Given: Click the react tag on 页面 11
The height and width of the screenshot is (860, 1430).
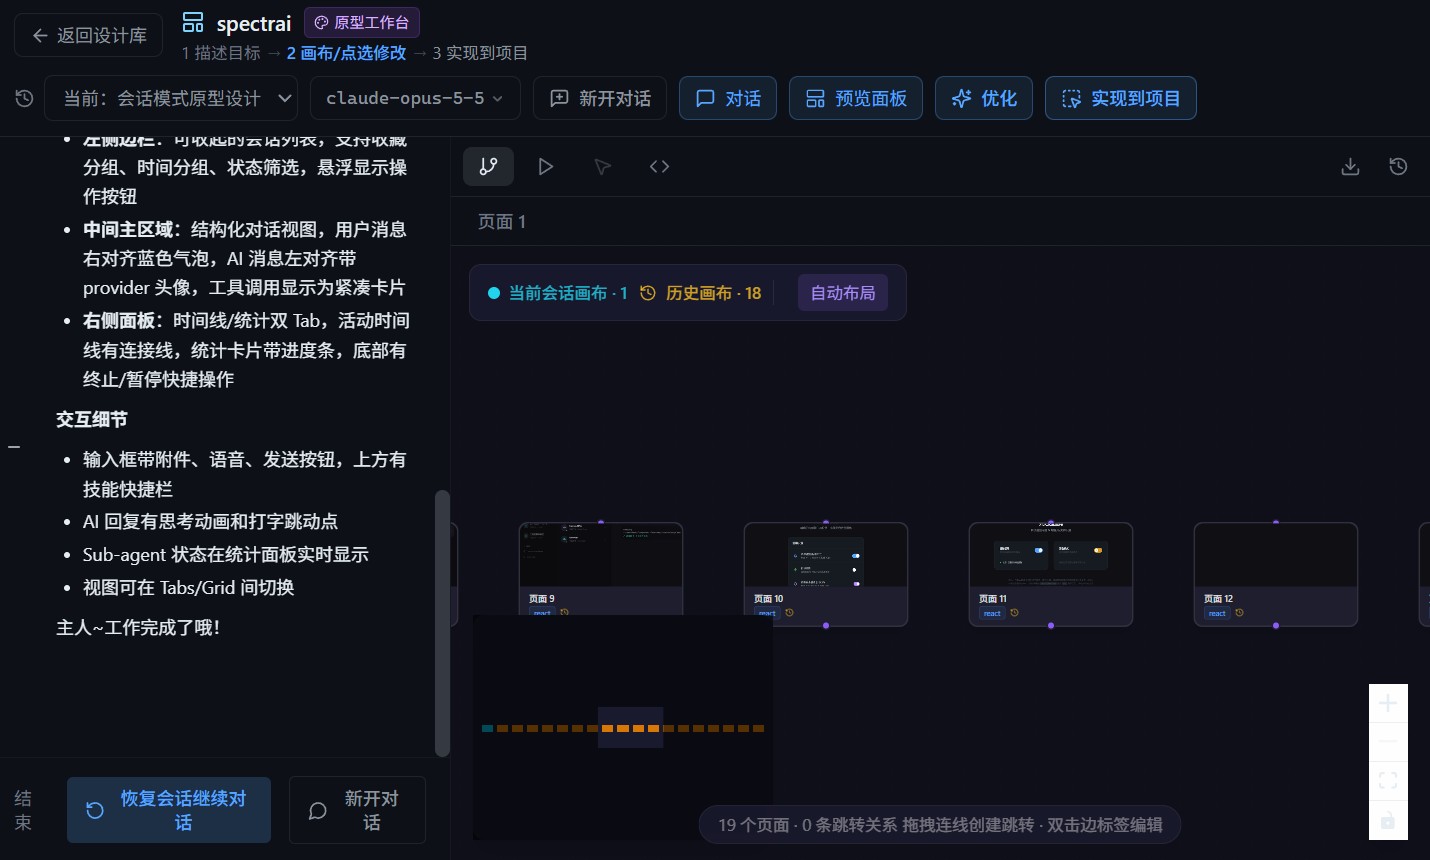Looking at the screenshot, I should 992,613.
